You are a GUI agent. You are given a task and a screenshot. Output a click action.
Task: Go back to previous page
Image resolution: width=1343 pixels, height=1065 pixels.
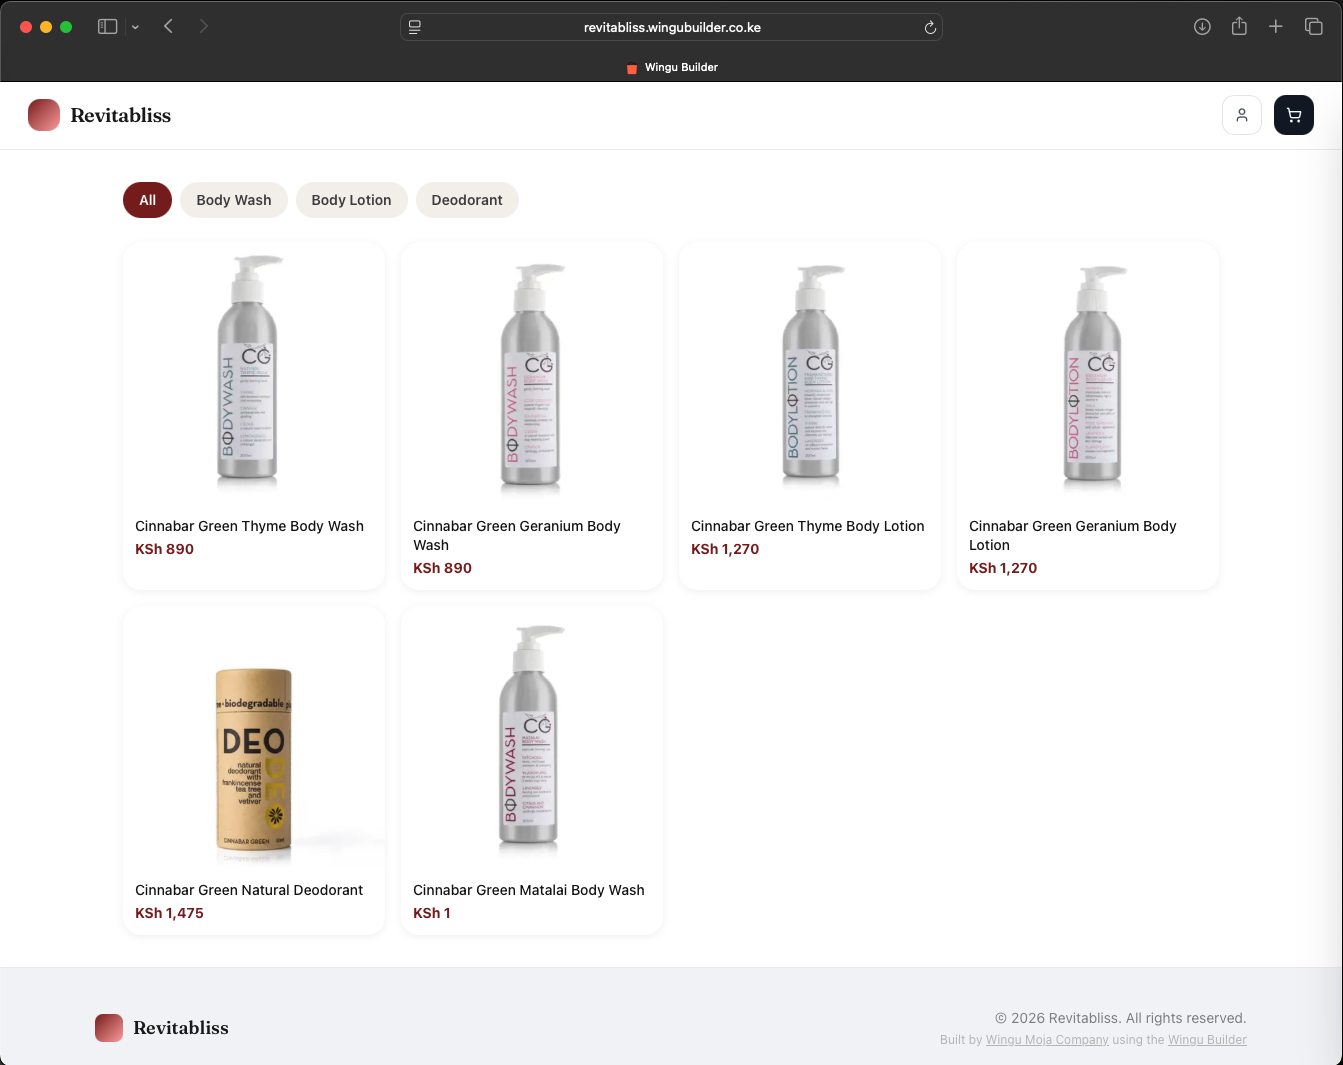point(168,26)
